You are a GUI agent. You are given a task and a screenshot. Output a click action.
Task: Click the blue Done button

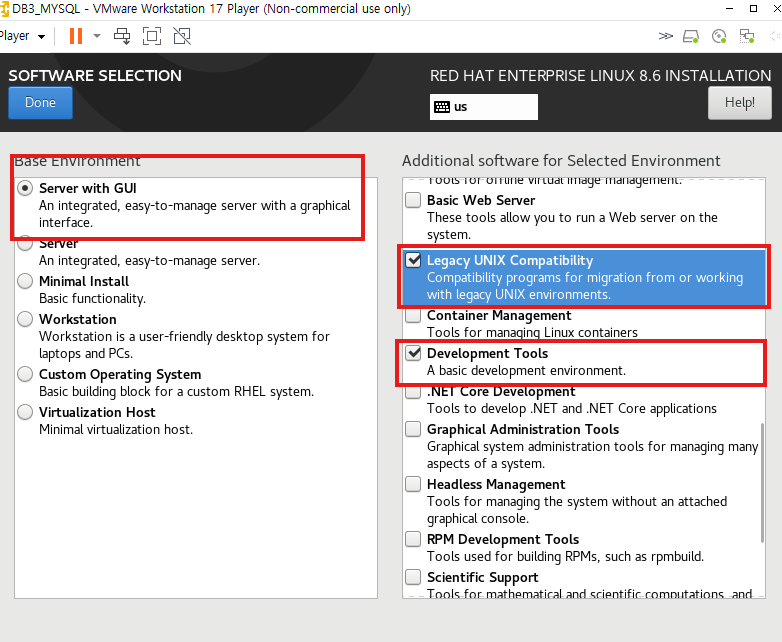pyautogui.click(x=40, y=103)
